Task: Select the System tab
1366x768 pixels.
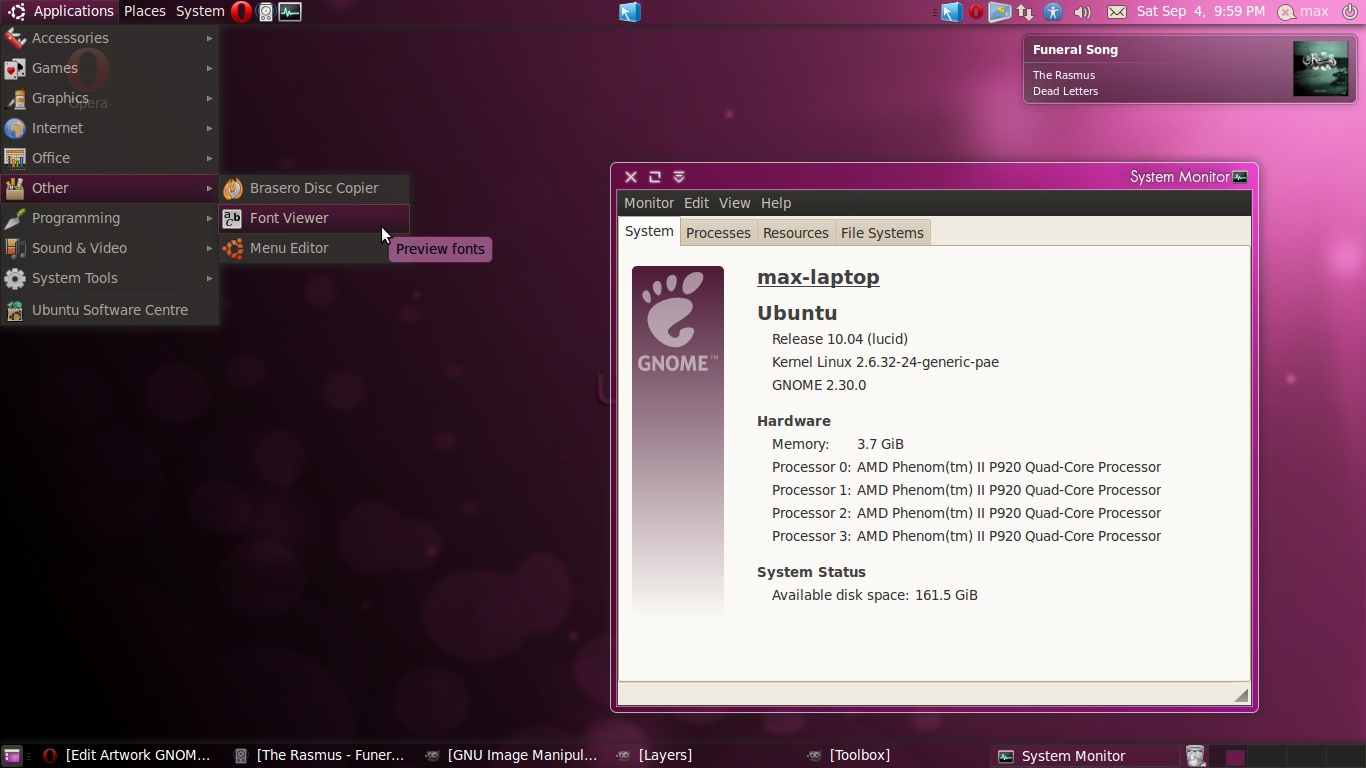Action: pyautogui.click(x=649, y=231)
